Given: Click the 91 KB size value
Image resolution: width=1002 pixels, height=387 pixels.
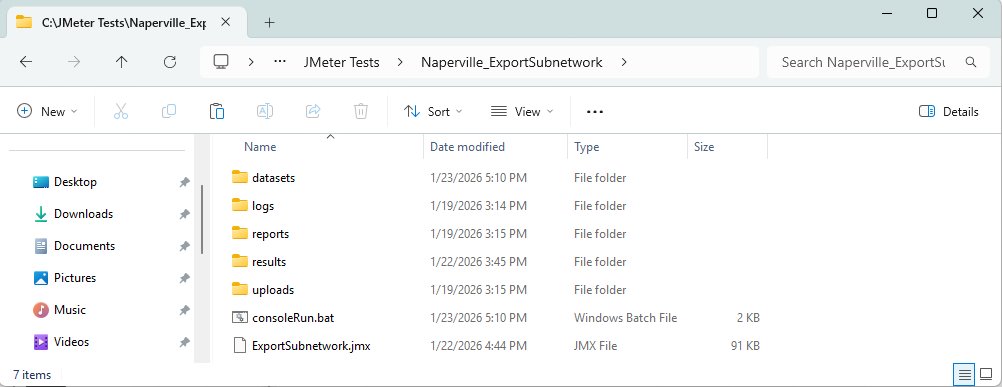Looking at the screenshot, I should tap(745, 346).
